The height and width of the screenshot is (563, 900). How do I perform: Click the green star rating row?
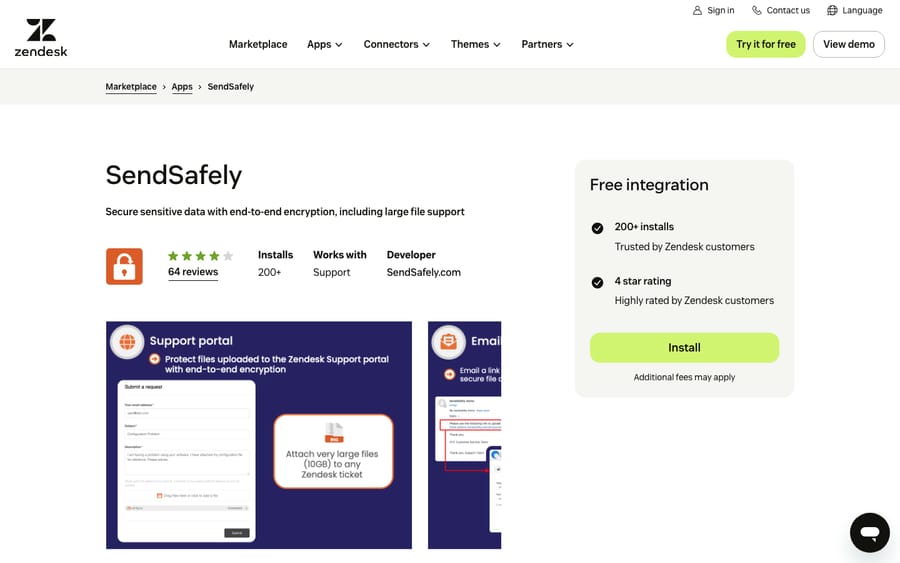pyautogui.click(x=200, y=256)
